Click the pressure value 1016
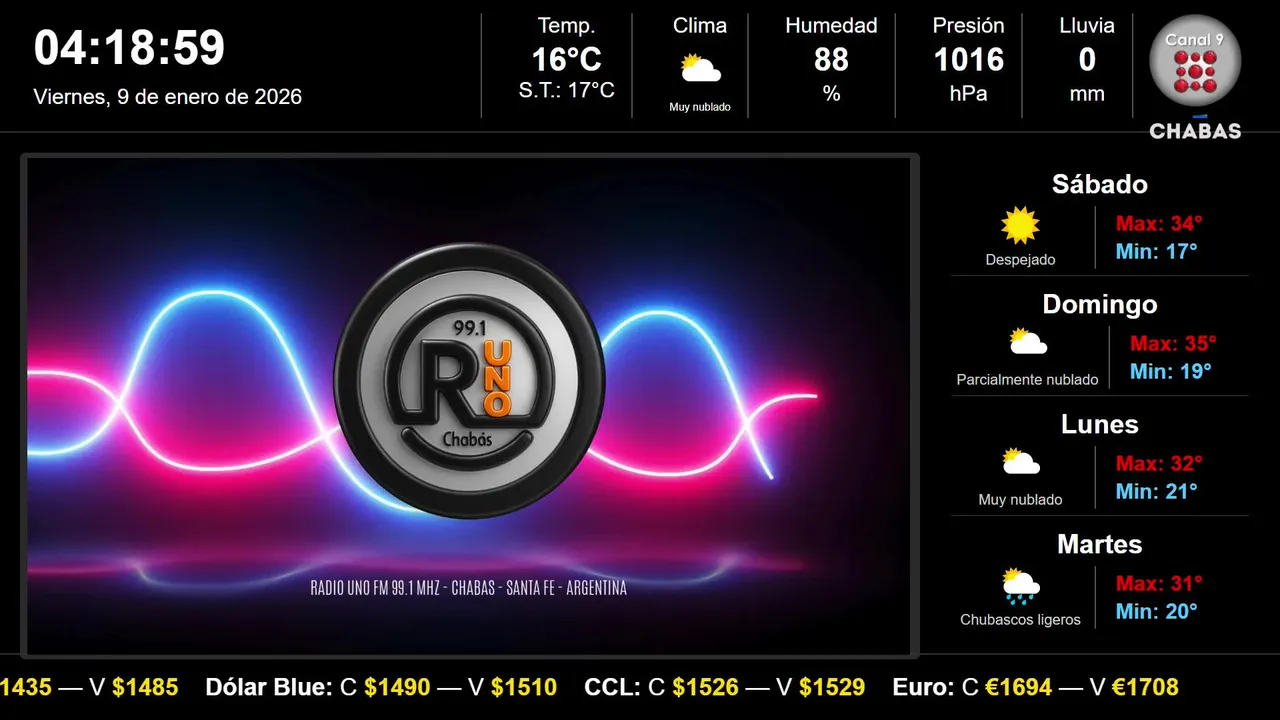 (x=968, y=60)
